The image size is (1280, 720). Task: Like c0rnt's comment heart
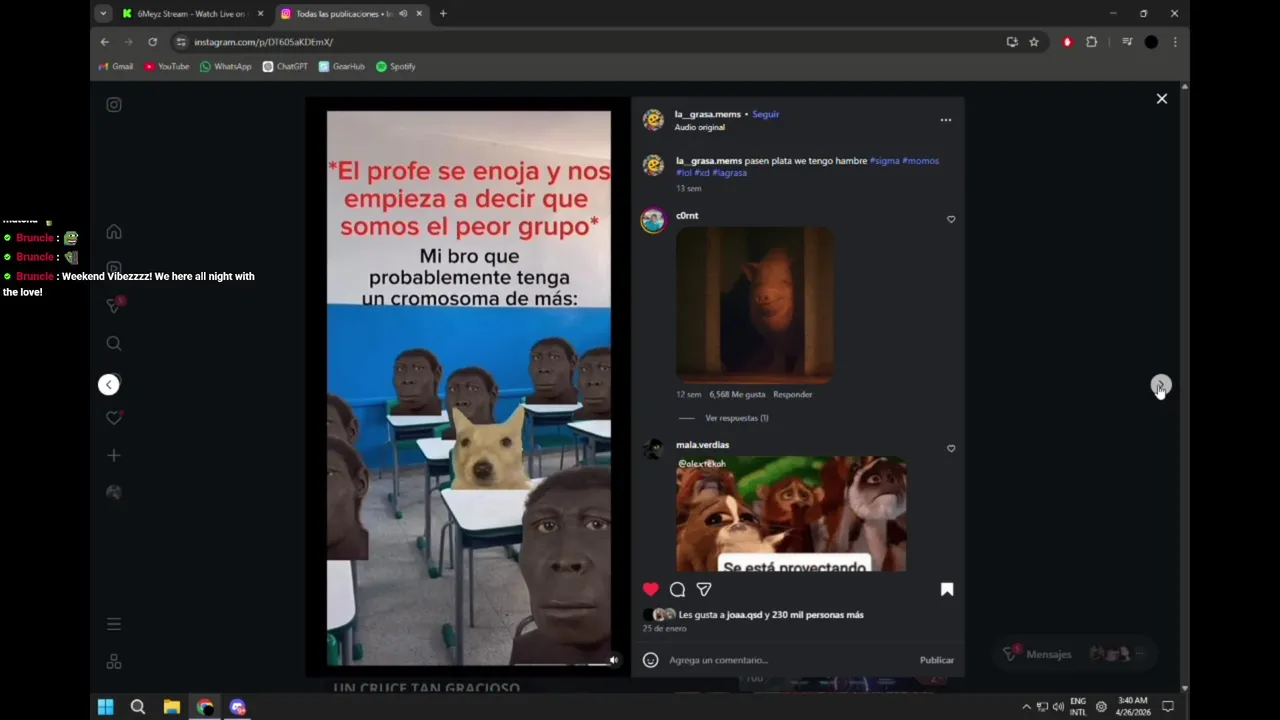[951, 219]
